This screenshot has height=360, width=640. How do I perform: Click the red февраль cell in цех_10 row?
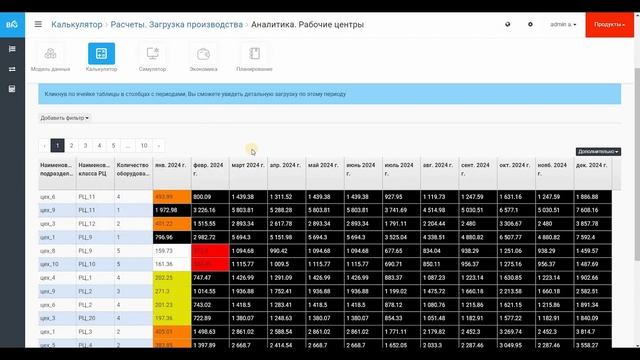[210, 264]
